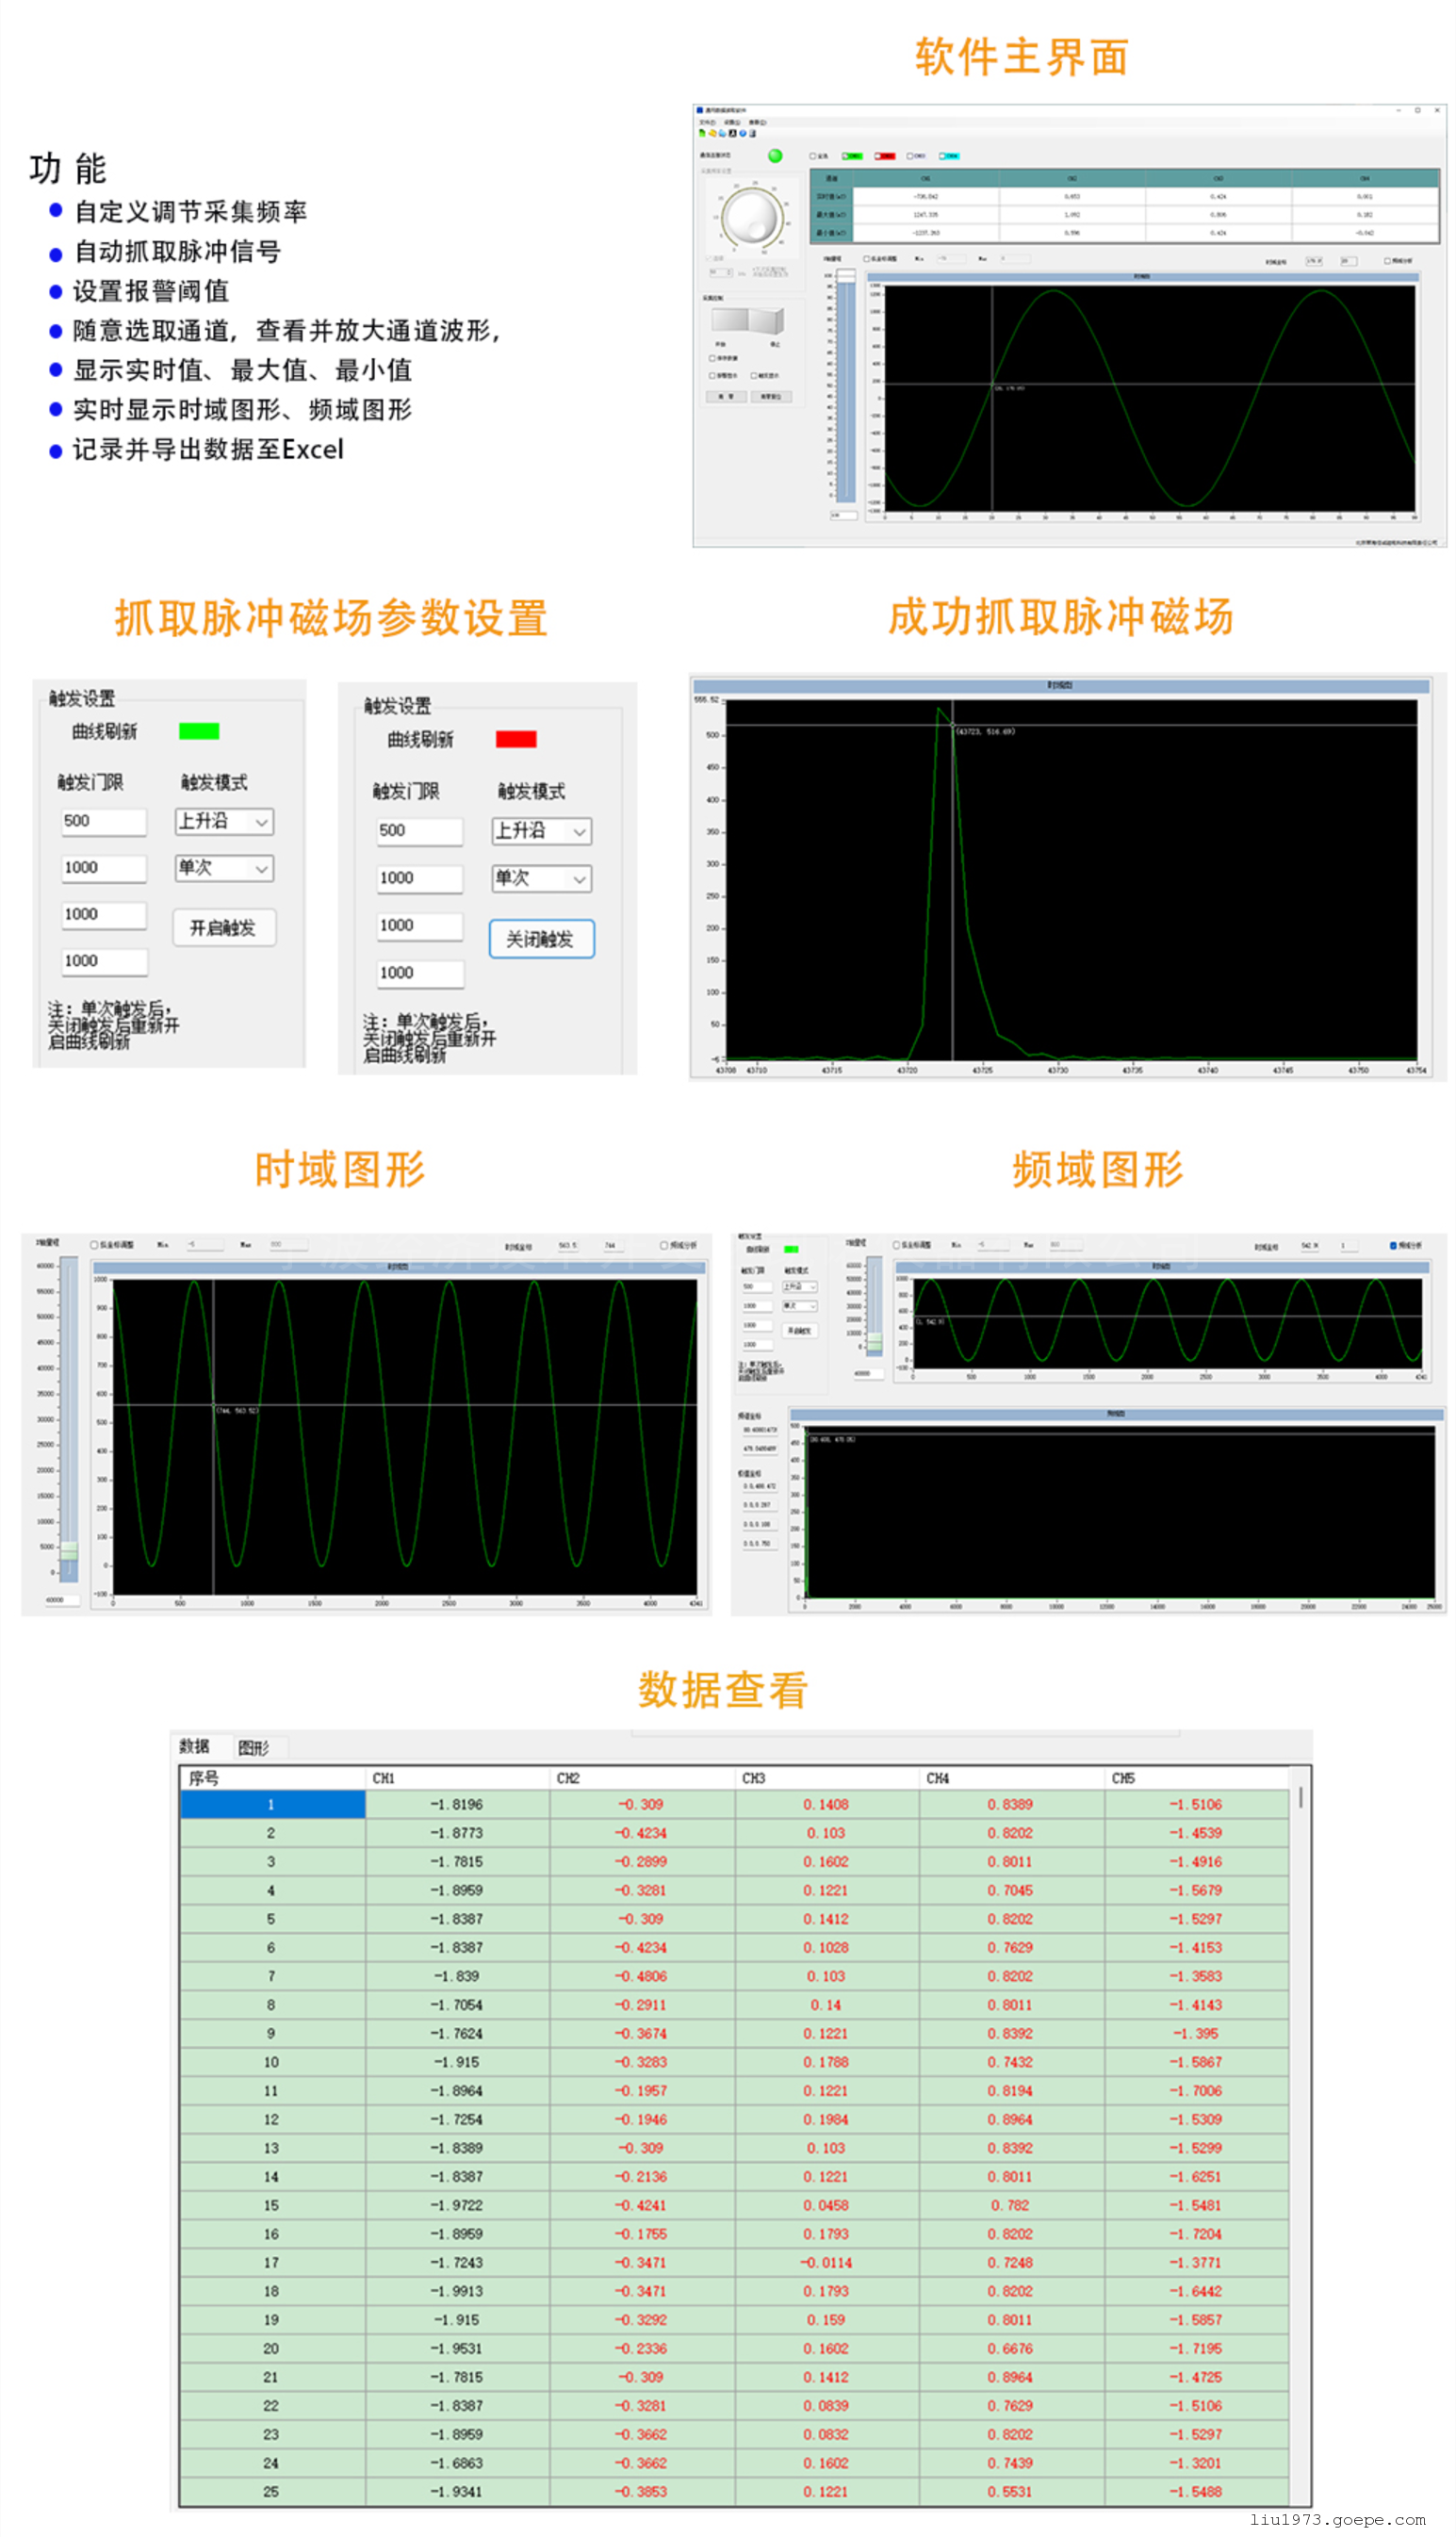Click the red 曲线刷新 indicator

coord(516,739)
